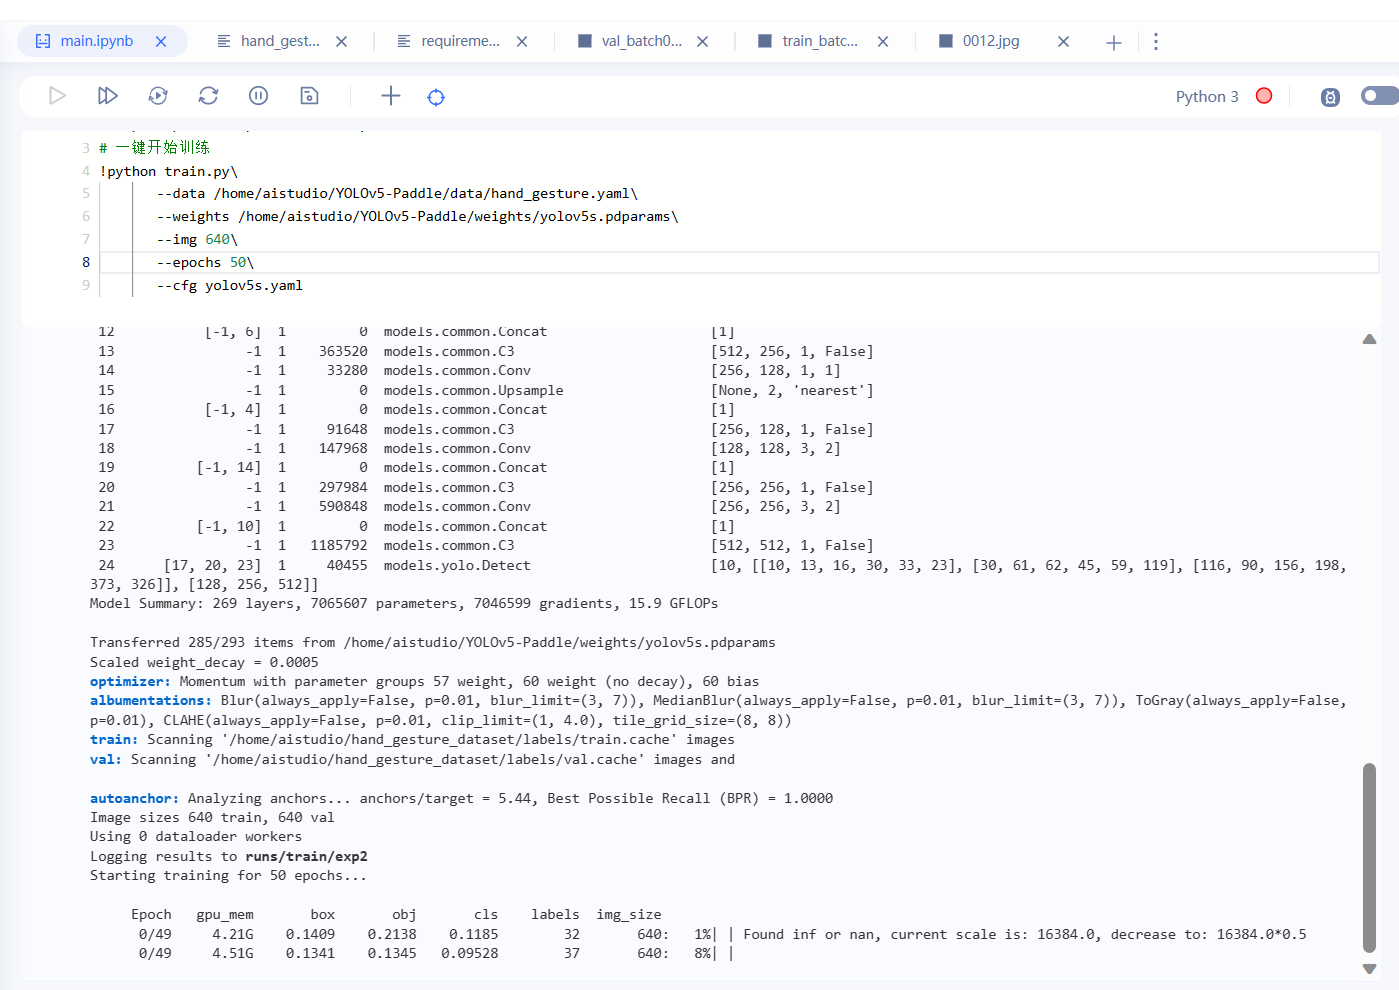Click parameter count 1185792 in layer 23 row
Screen dimensions: 1399x990
pyautogui.click(x=339, y=546)
